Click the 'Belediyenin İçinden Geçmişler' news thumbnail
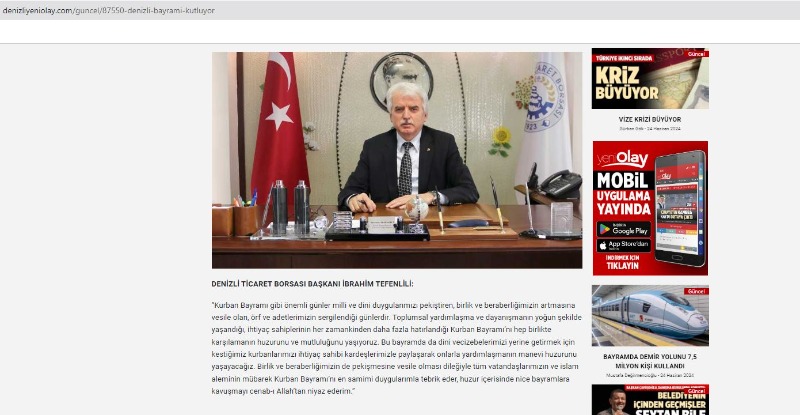Image resolution: width=800 pixels, height=415 pixels. tap(649, 400)
